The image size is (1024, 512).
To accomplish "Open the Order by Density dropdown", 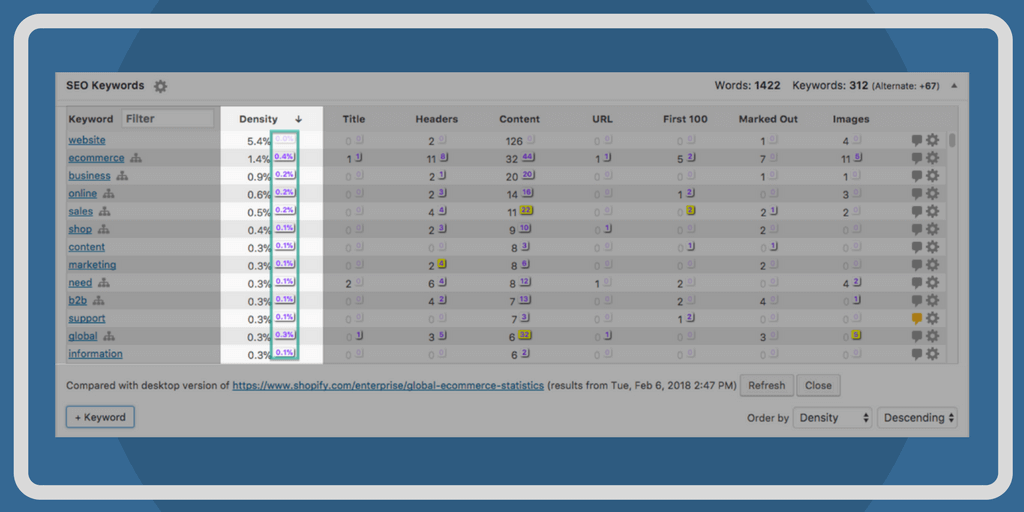I will coord(833,418).
